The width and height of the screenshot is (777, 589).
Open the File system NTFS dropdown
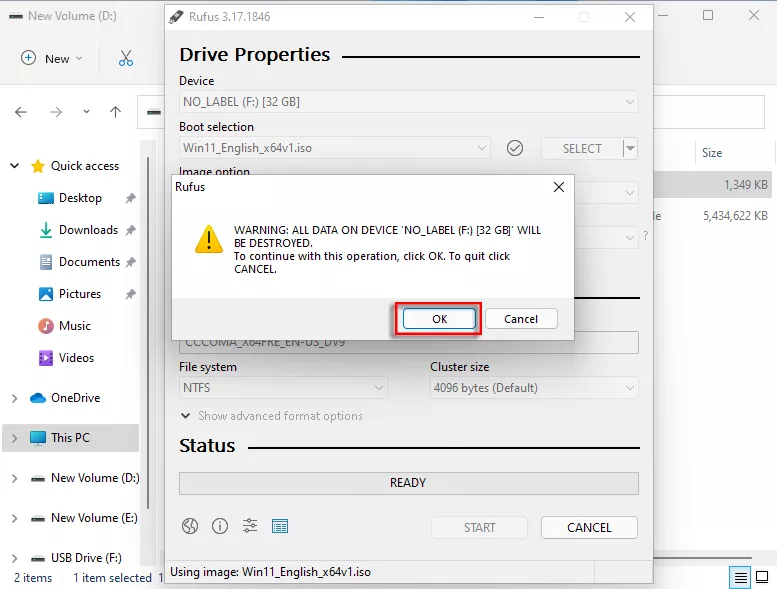click(x=283, y=388)
